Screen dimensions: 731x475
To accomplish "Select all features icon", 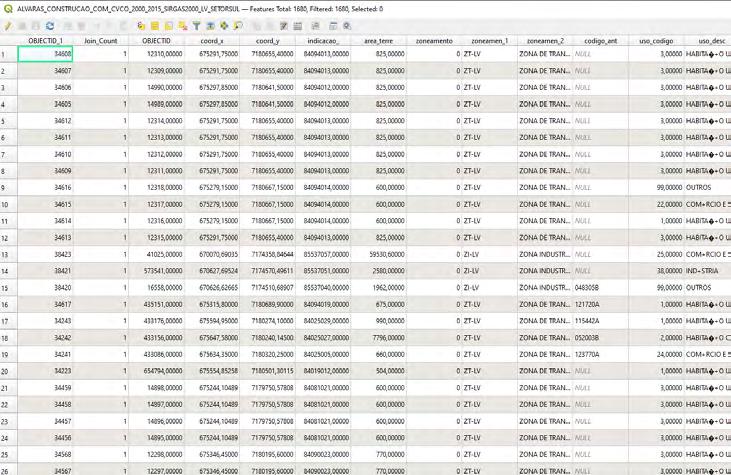I will point(154,26).
